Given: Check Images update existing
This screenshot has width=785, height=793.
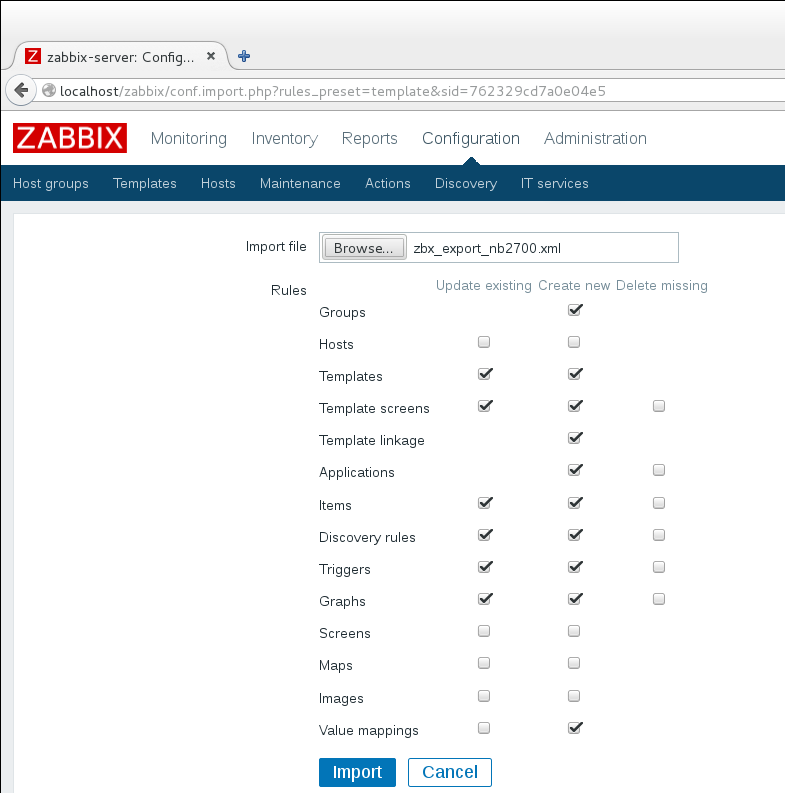Looking at the screenshot, I should pos(484,696).
